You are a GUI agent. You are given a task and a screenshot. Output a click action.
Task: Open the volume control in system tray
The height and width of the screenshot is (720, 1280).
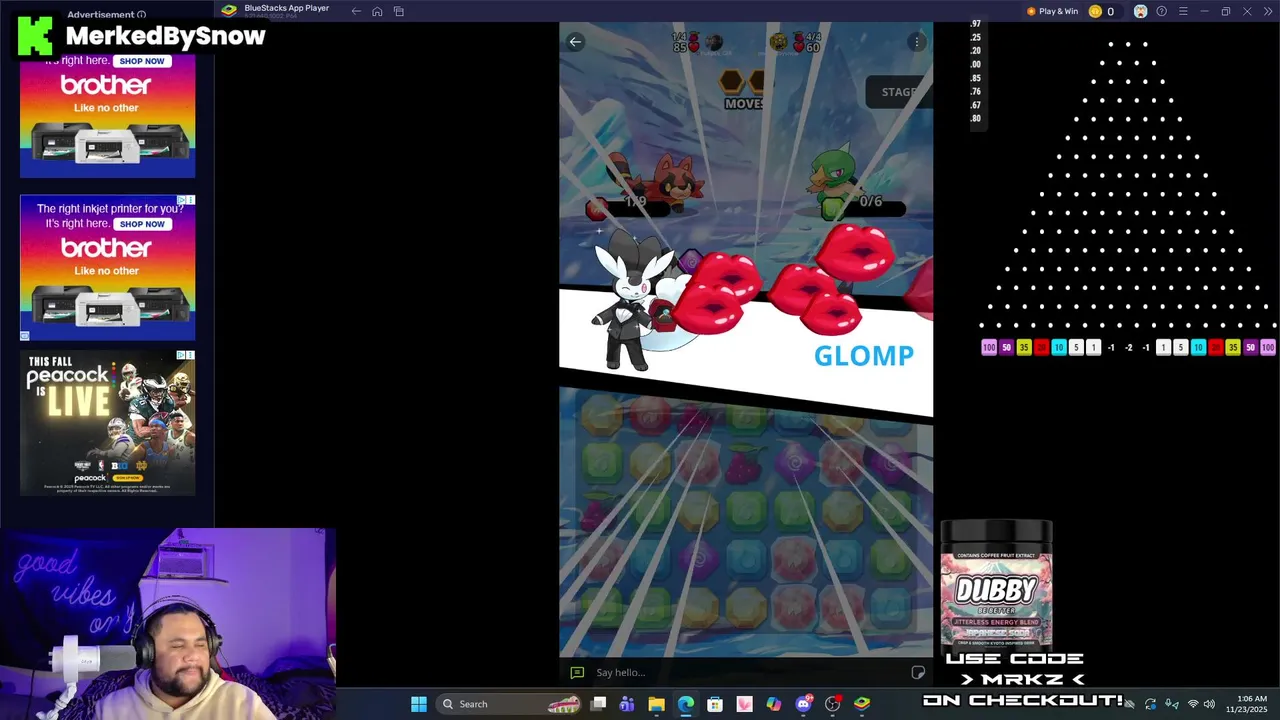pyautogui.click(x=1209, y=704)
